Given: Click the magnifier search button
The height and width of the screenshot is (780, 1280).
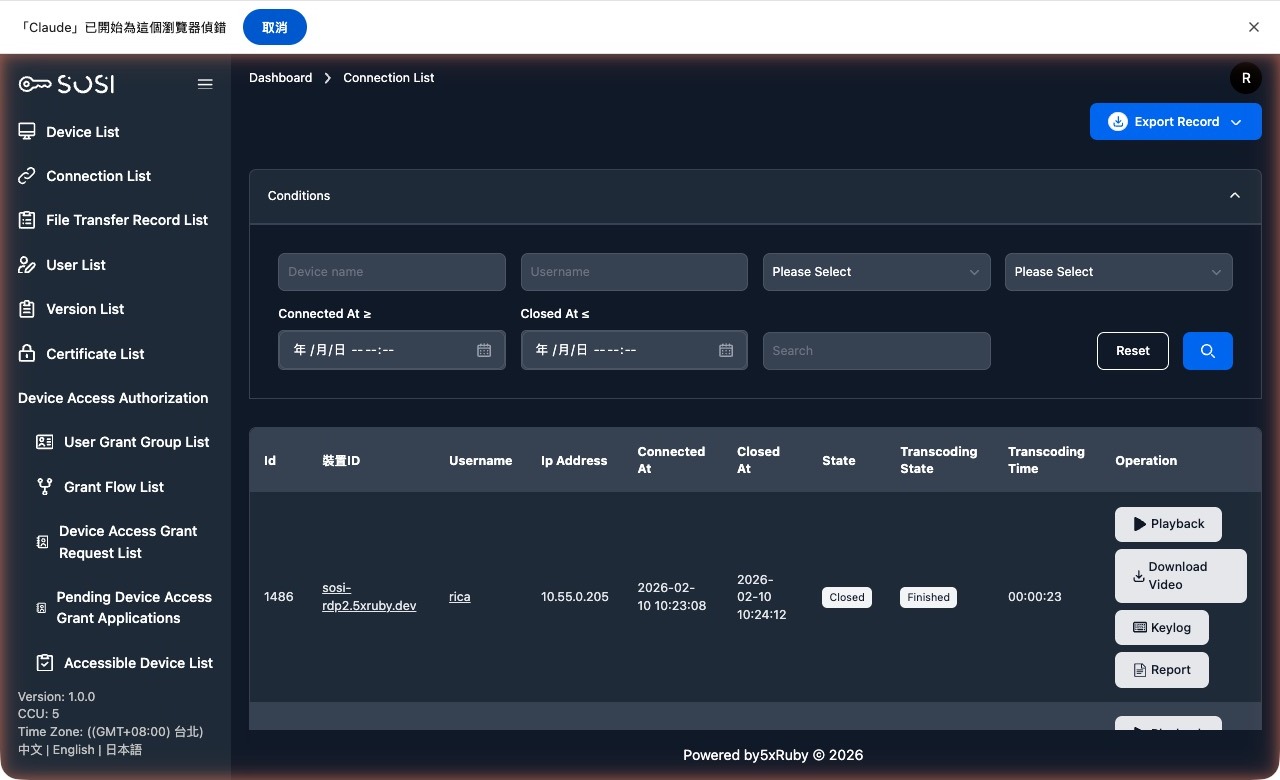Looking at the screenshot, I should [1207, 351].
